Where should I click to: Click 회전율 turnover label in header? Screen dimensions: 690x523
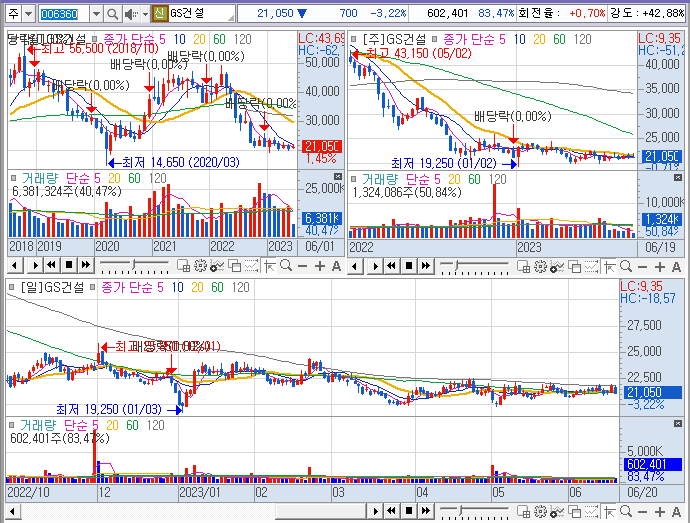point(539,13)
